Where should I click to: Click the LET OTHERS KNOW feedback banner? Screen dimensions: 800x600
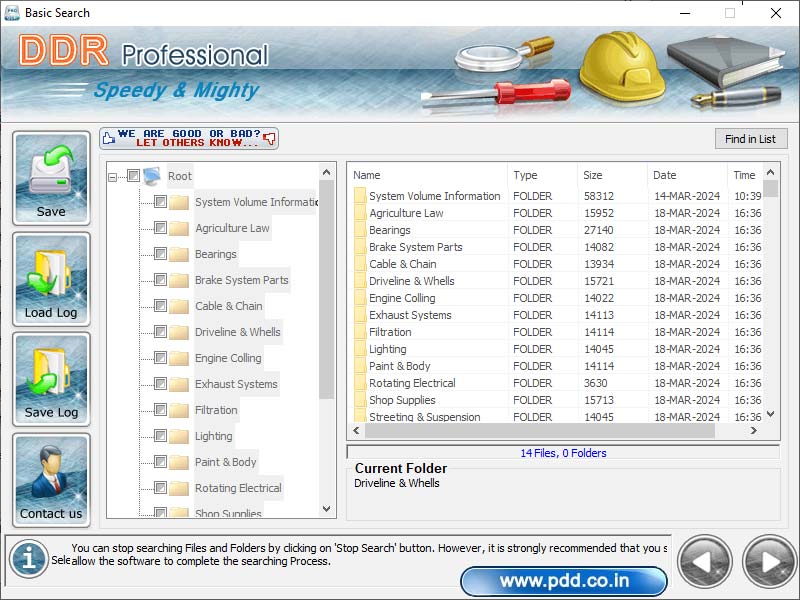click(189, 138)
